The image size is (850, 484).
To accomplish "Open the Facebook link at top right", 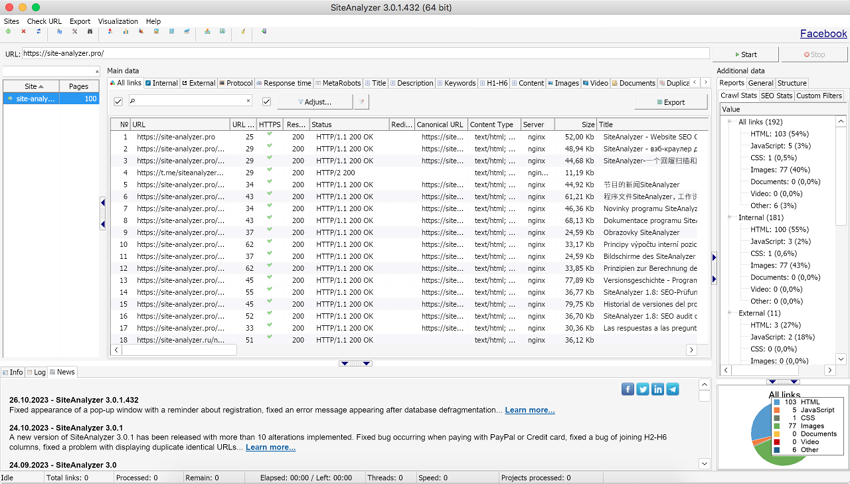I will 823,34.
